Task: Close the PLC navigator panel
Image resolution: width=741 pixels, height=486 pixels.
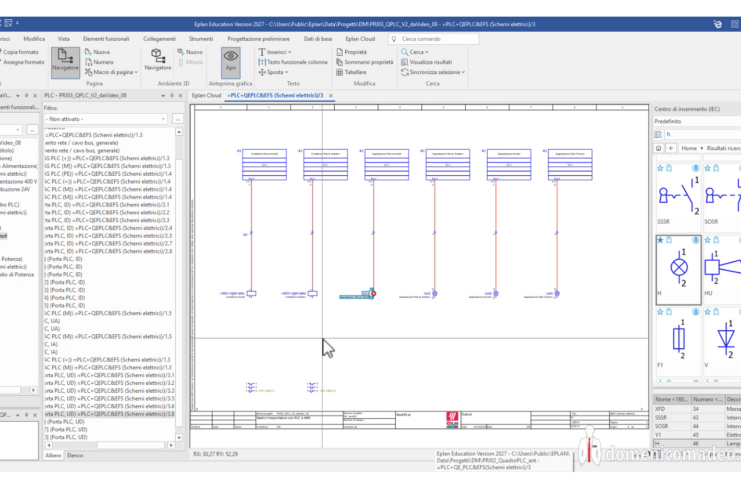Action: 180,95
